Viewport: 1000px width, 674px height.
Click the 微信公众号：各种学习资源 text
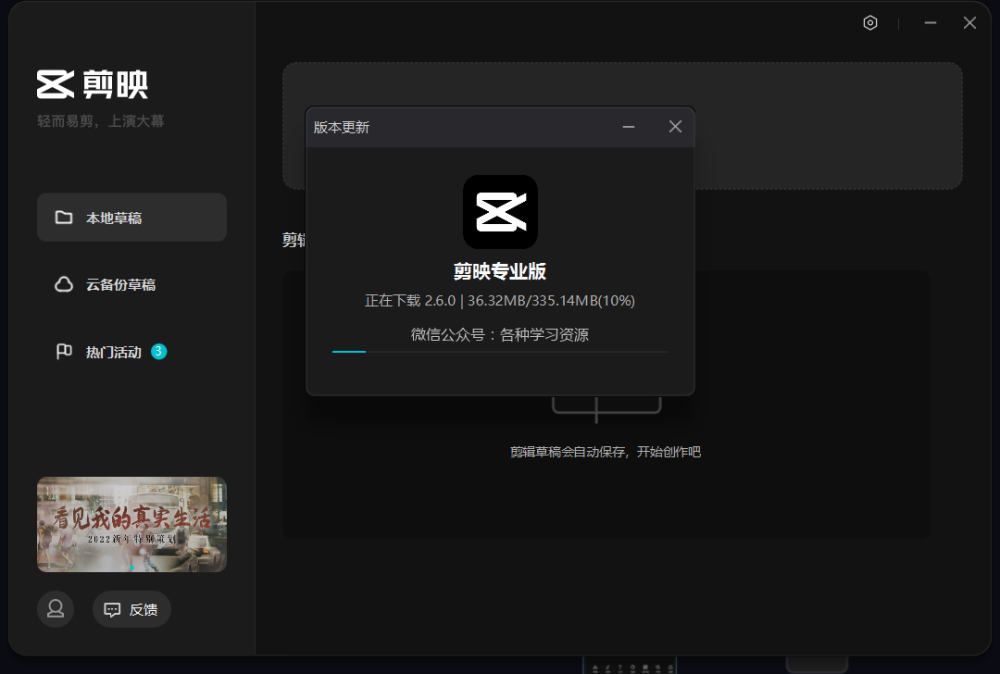(500, 335)
